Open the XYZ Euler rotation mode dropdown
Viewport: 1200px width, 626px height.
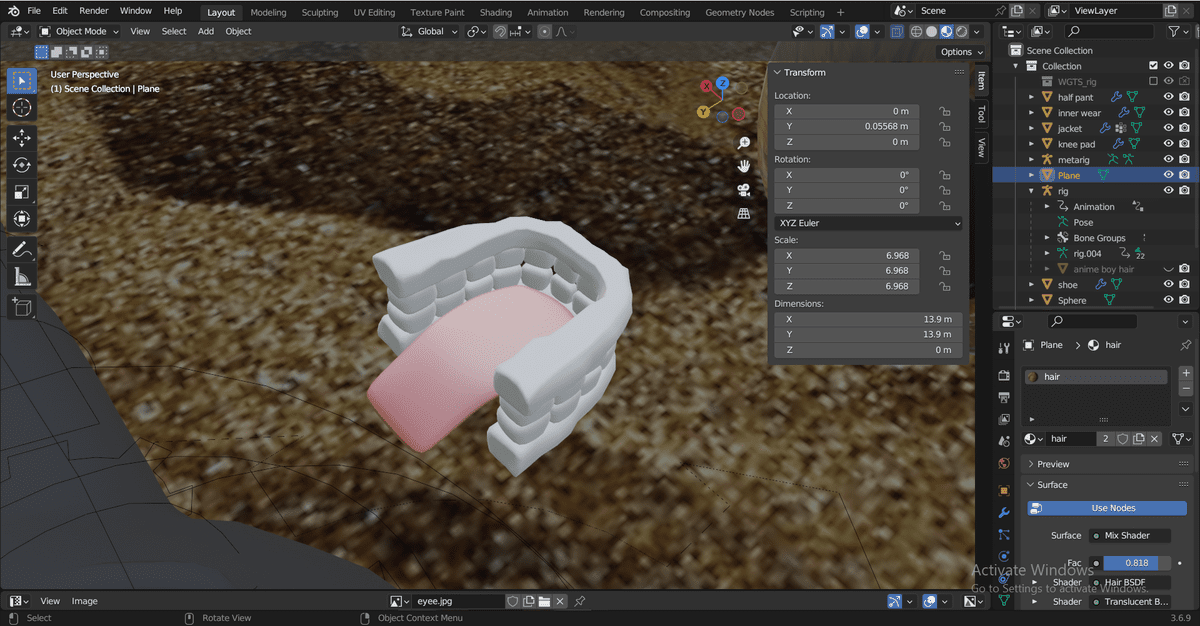pyautogui.click(x=868, y=223)
